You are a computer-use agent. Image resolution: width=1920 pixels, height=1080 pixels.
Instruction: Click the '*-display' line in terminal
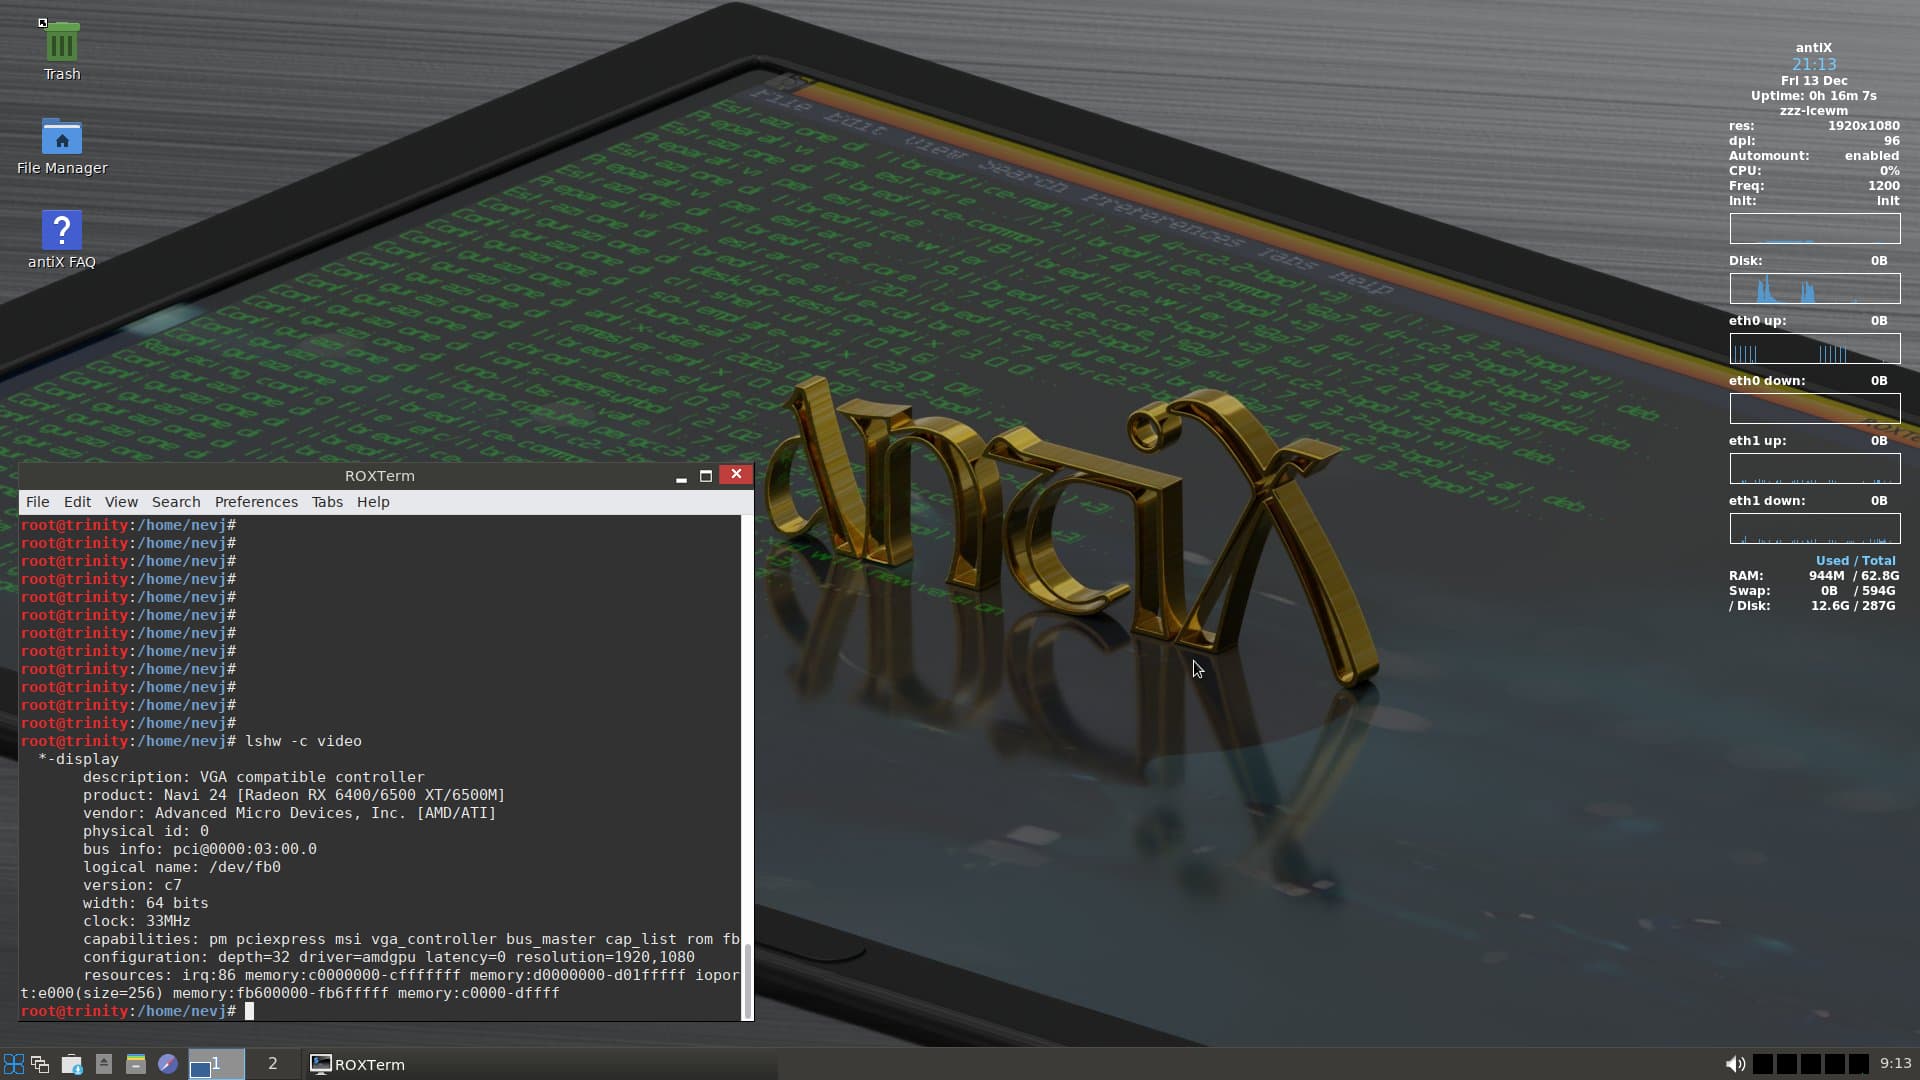coord(79,759)
